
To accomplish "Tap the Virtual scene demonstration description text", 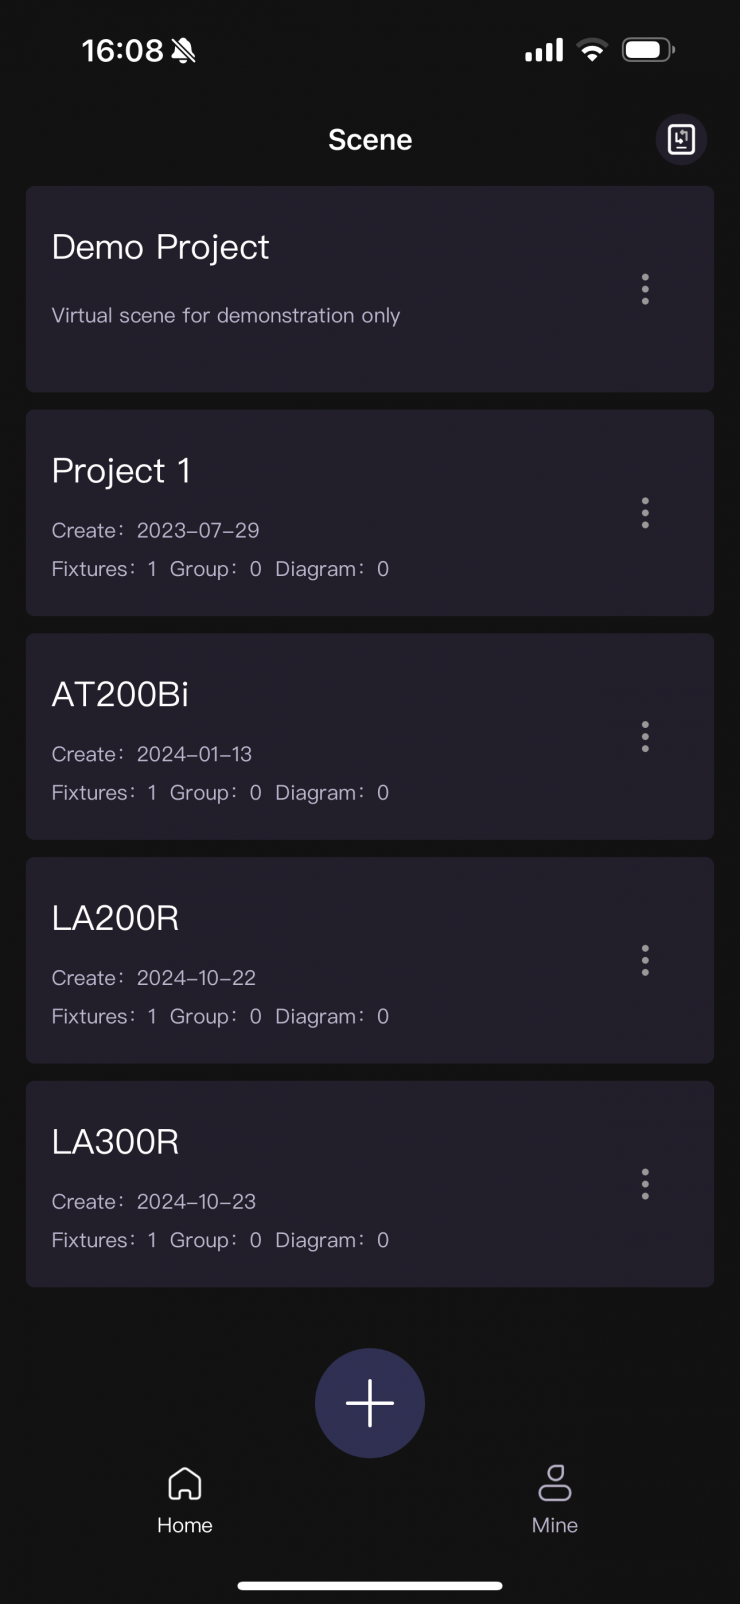I will tap(226, 315).
